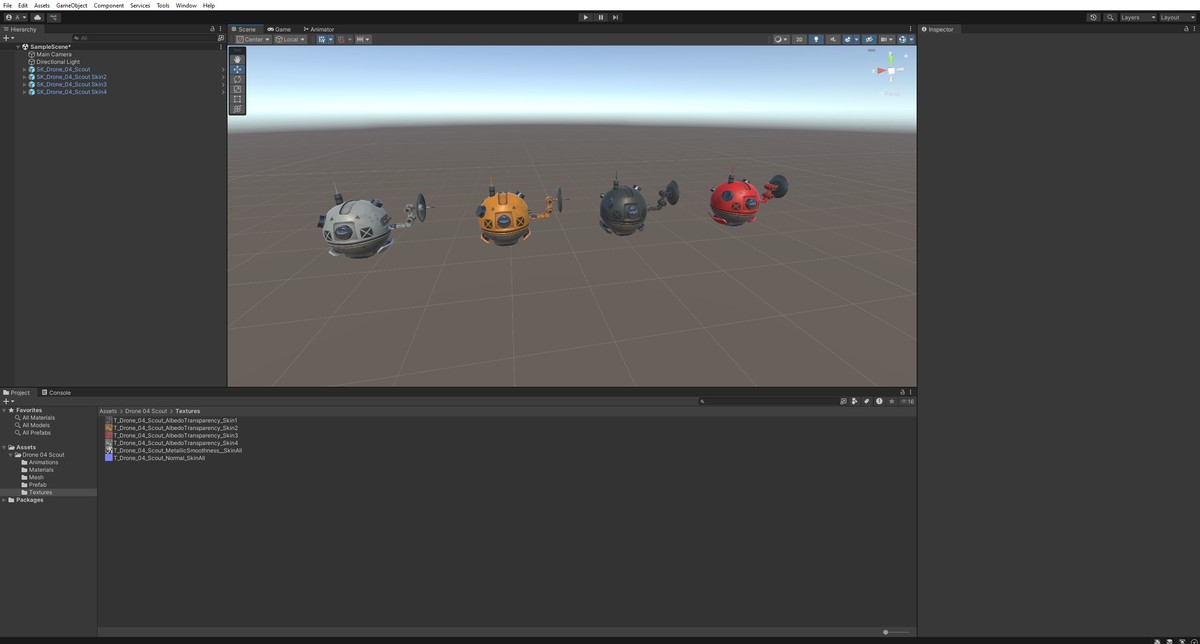Viewport: 1200px width, 644px height.
Task: Open the Undo History icon
Action: click(1093, 17)
